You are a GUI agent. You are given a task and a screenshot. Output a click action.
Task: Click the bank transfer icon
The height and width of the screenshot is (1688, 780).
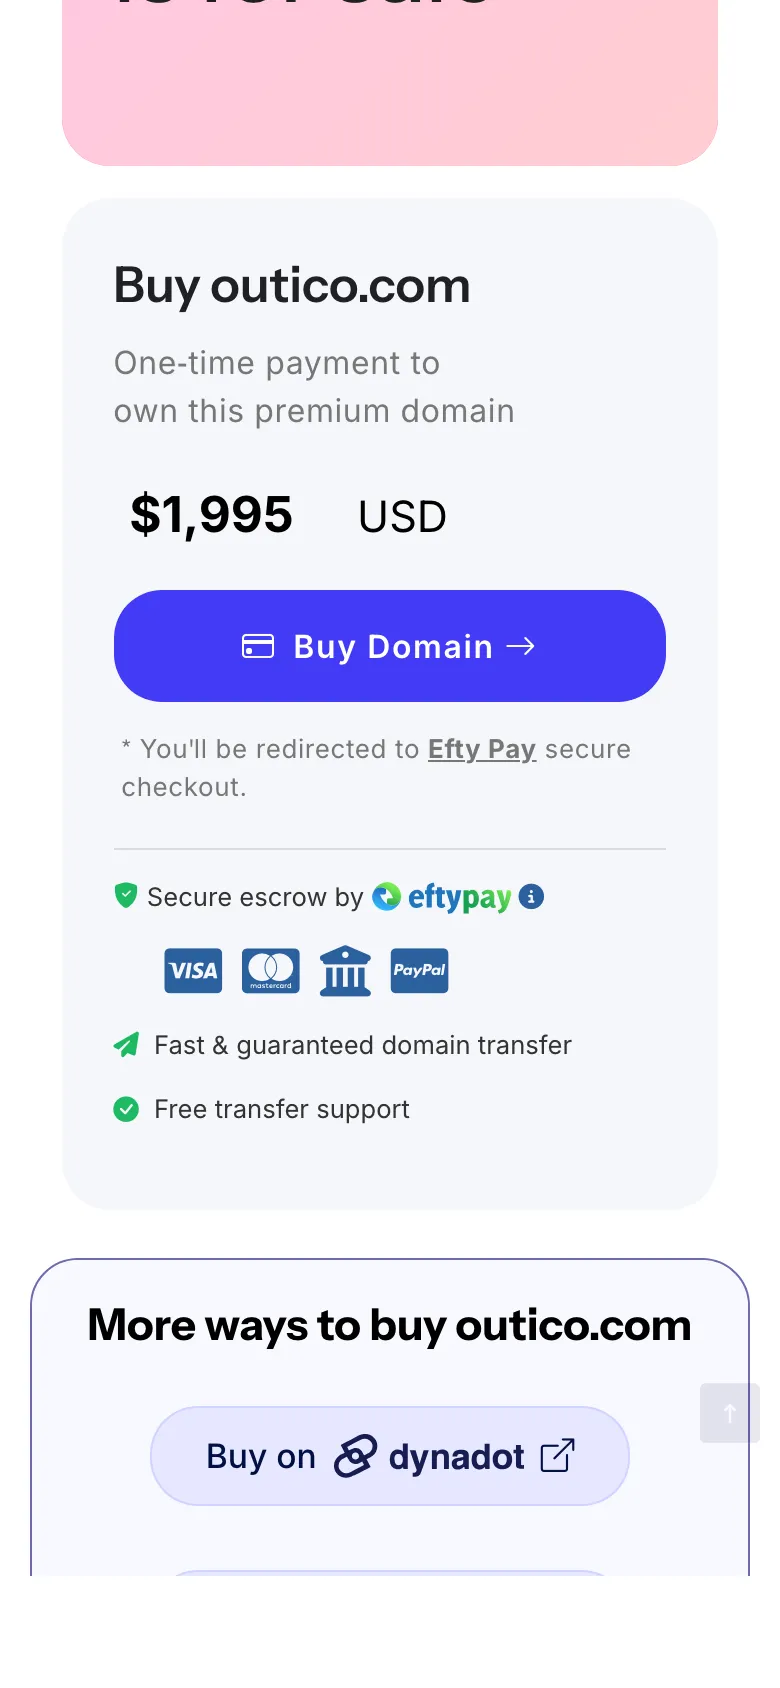345,970
